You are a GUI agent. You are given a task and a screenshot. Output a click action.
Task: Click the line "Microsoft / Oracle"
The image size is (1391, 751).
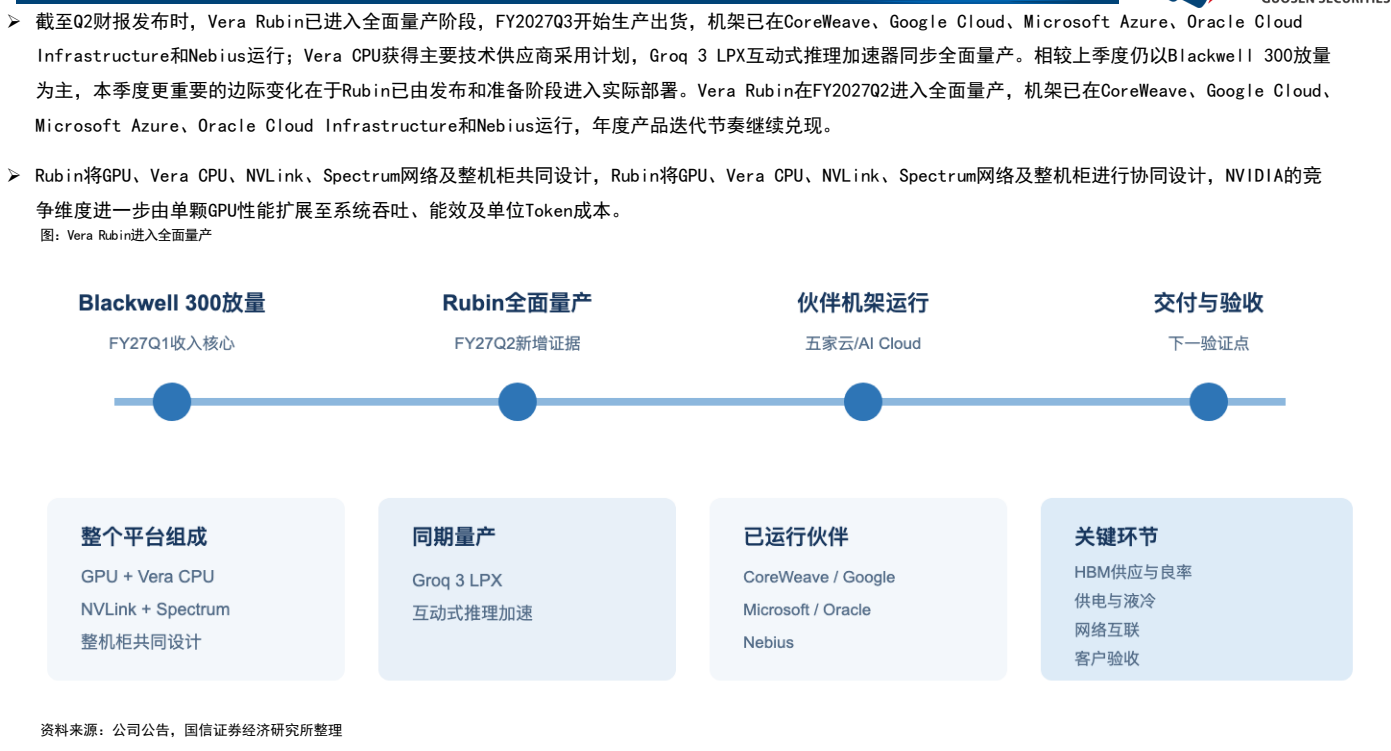[807, 610]
